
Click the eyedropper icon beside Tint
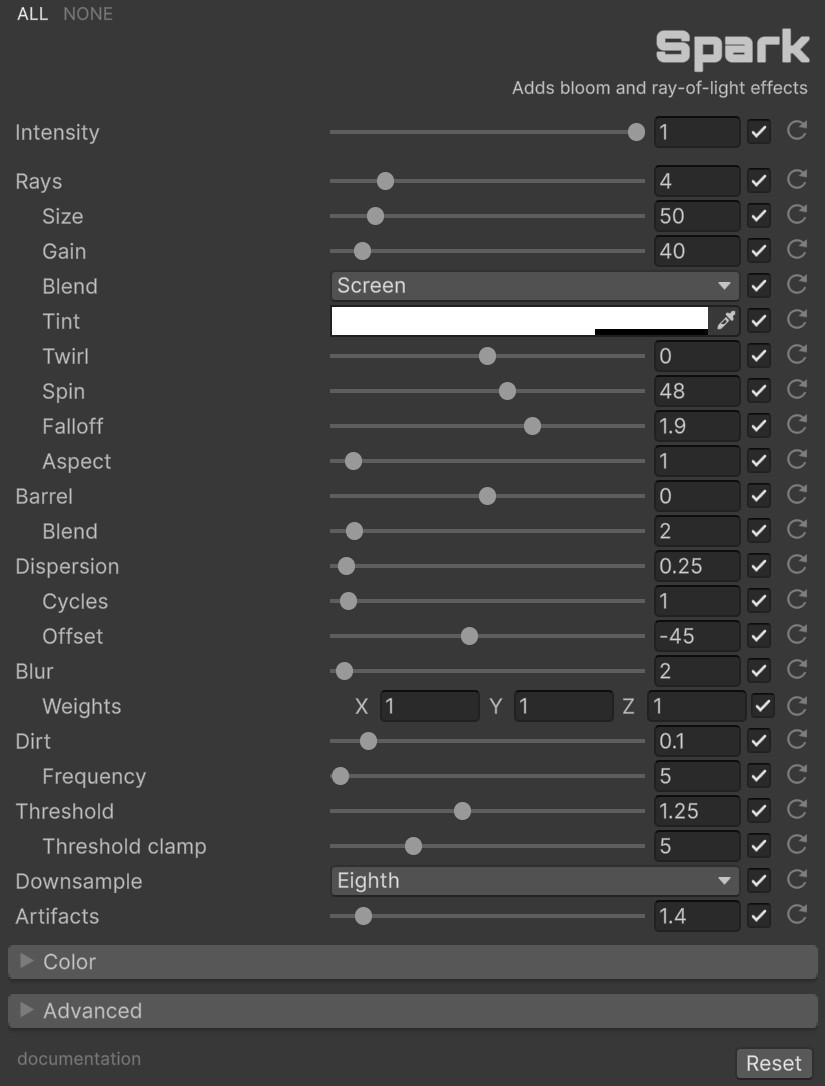click(x=726, y=321)
